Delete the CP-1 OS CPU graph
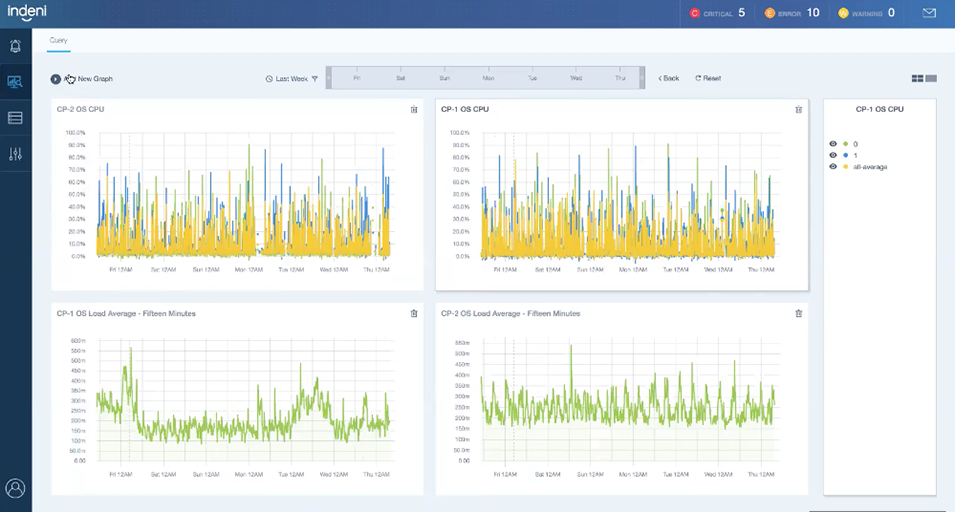This screenshot has height=512, width=955. point(798,110)
